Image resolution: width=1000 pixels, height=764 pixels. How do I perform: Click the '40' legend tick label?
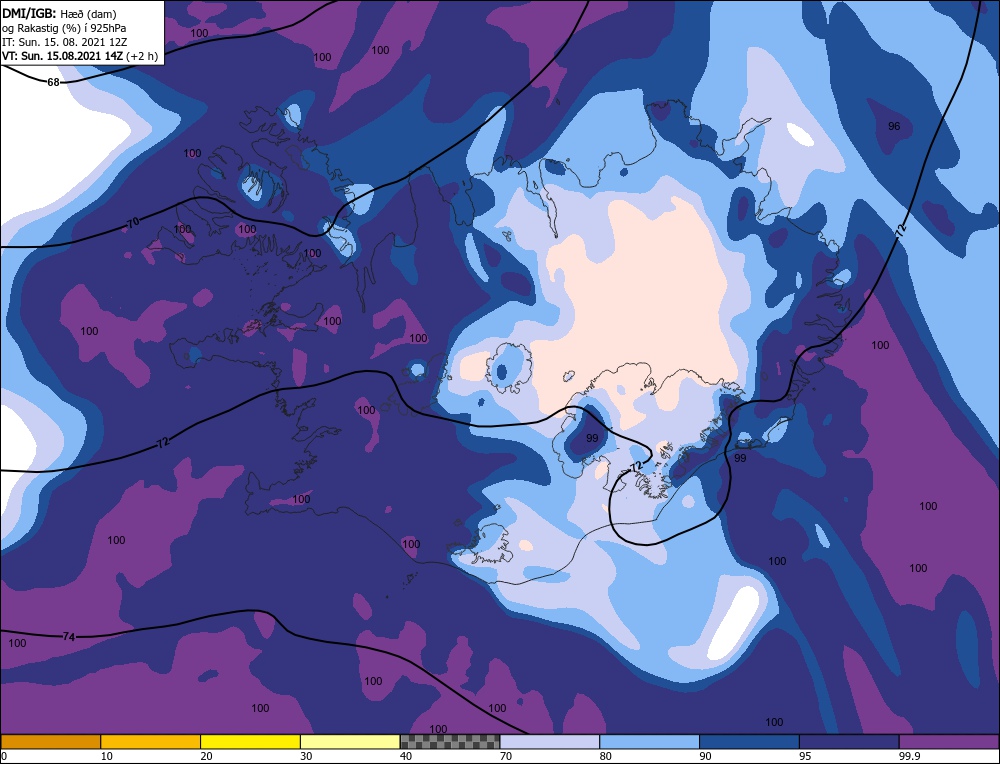click(406, 756)
